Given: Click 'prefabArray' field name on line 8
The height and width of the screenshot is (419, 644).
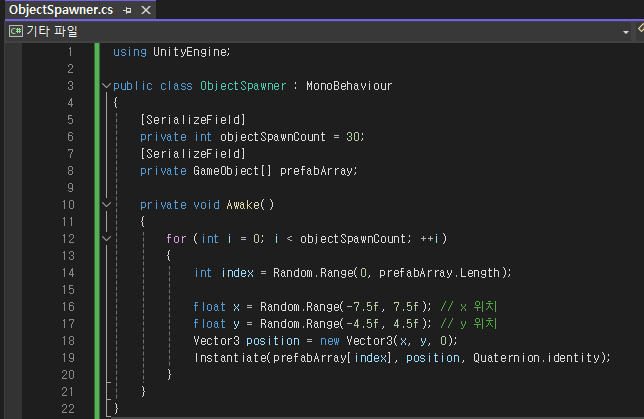Looking at the screenshot, I should pyautogui.click(x=316, y=170).
